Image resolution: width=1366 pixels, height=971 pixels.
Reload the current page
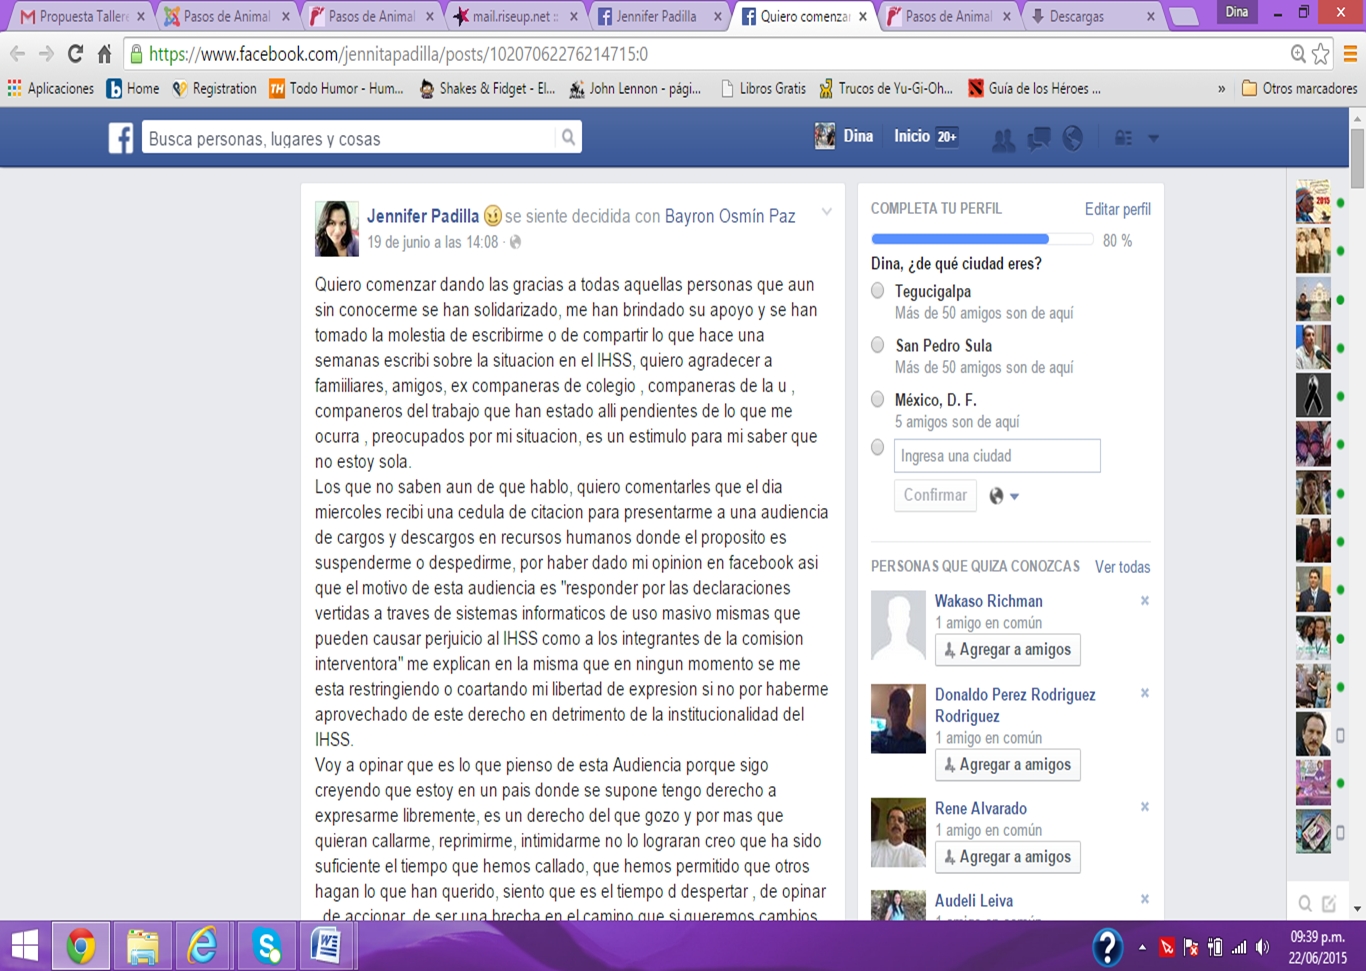pyautogui.click(x=75, y=54)
